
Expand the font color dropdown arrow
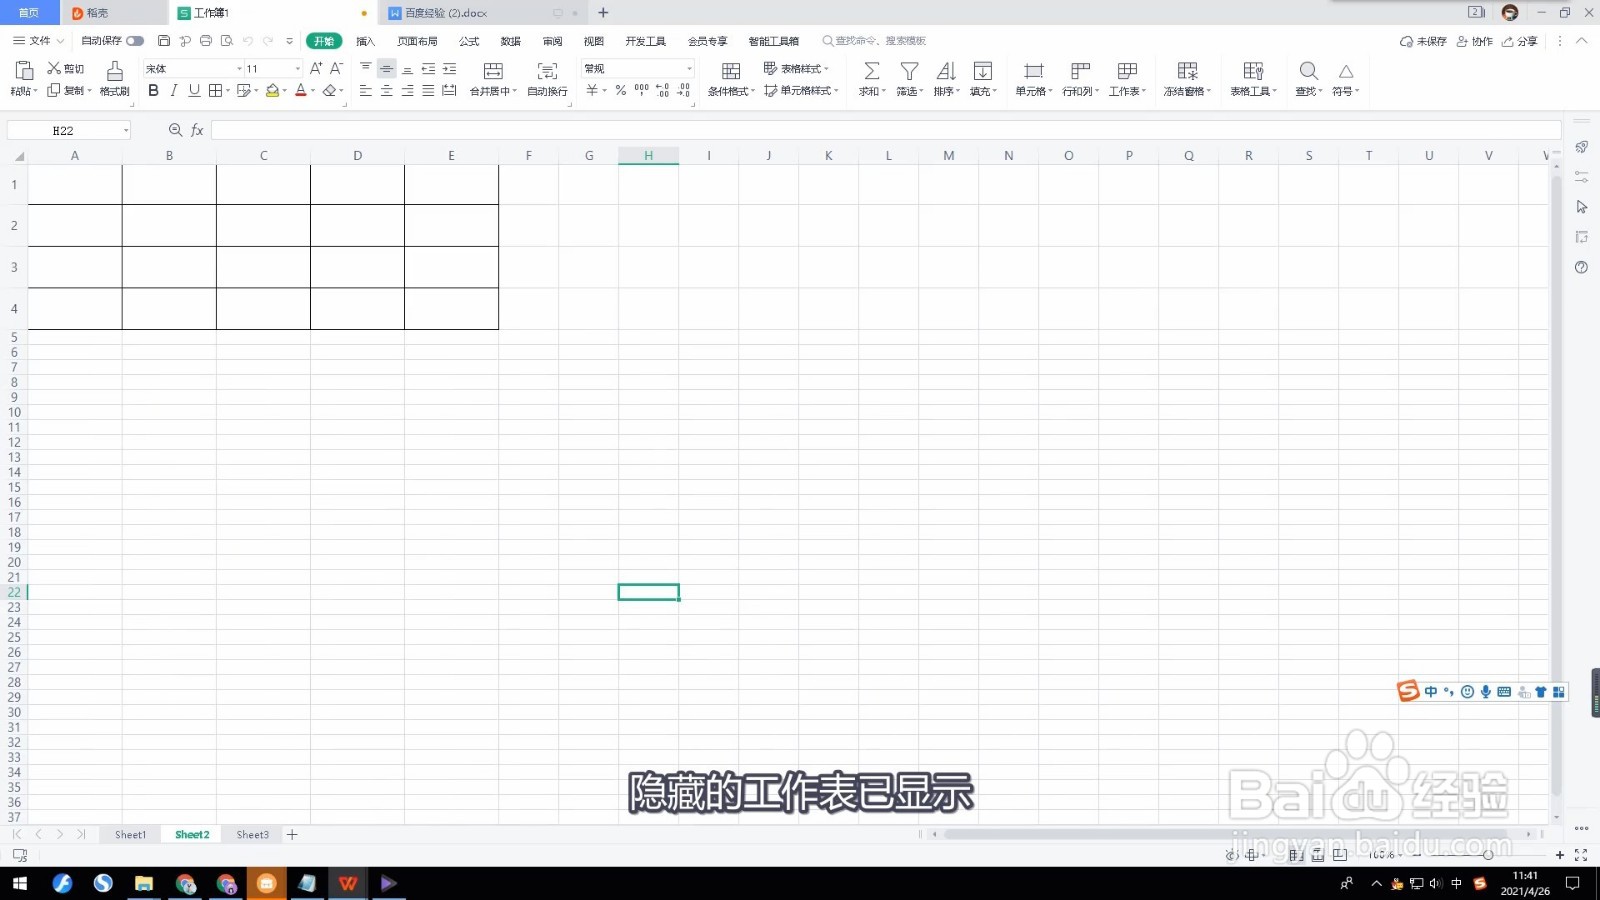313,91
